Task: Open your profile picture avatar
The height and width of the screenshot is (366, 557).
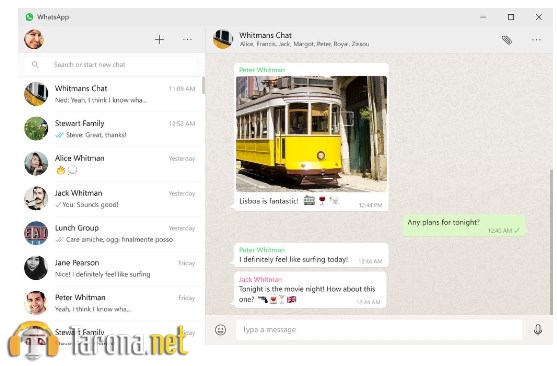Action: click(x=34, y=39)
